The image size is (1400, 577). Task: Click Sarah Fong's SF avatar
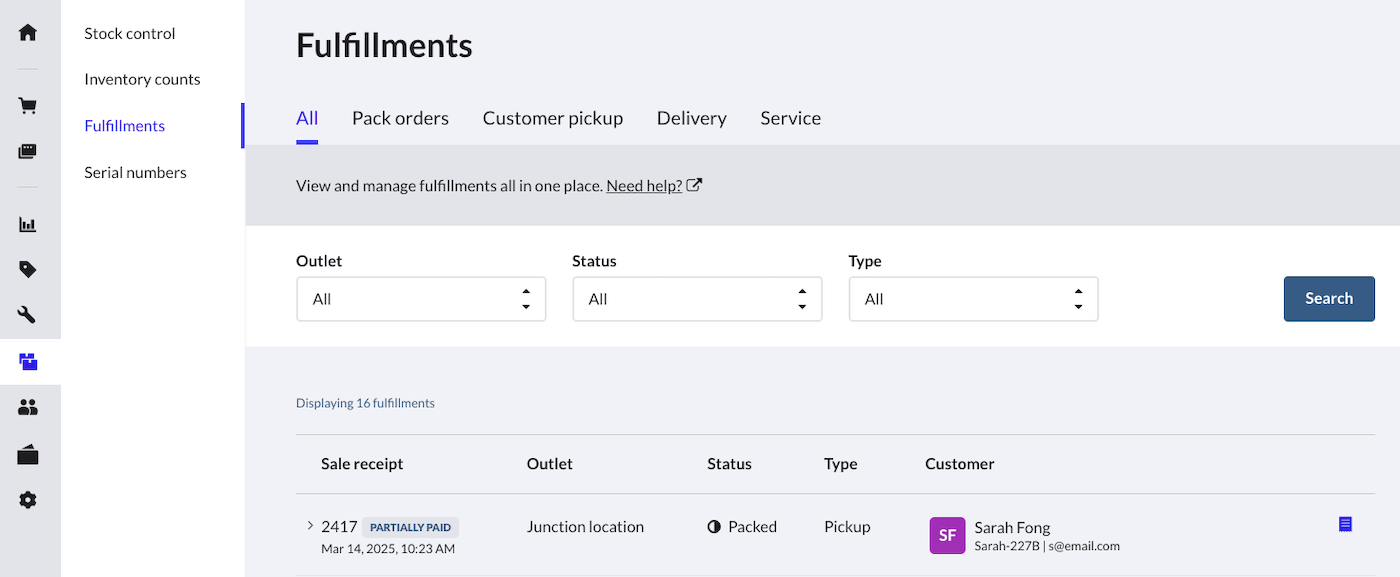947,535
